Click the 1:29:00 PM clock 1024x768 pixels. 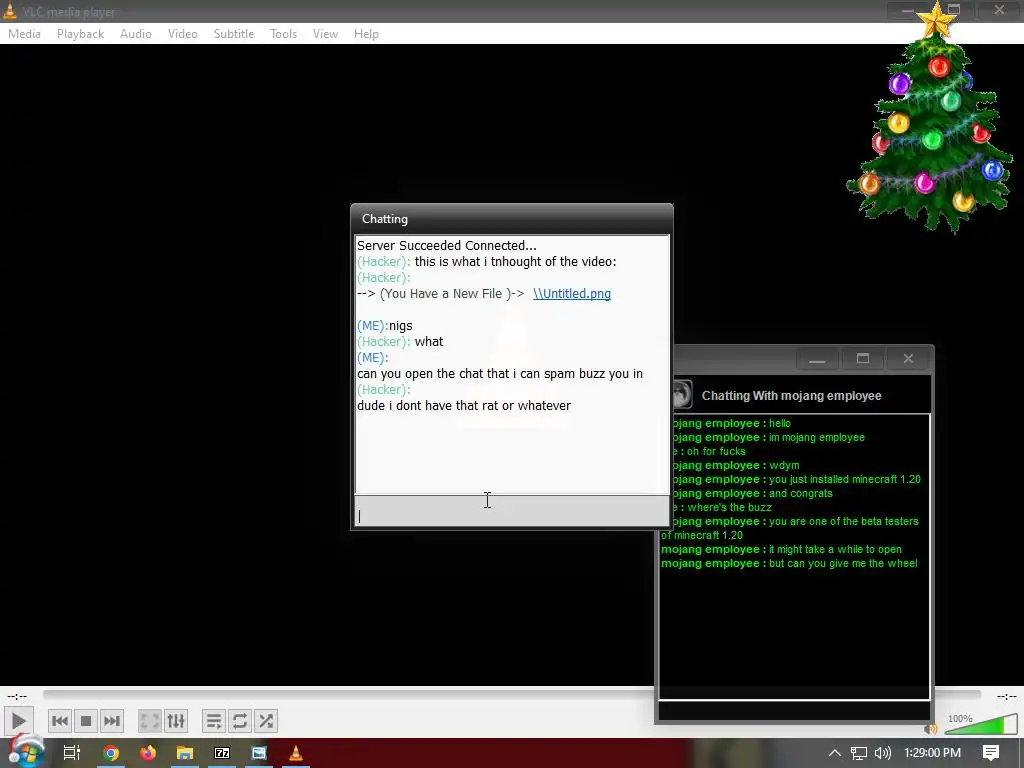[x=933, y=753]
